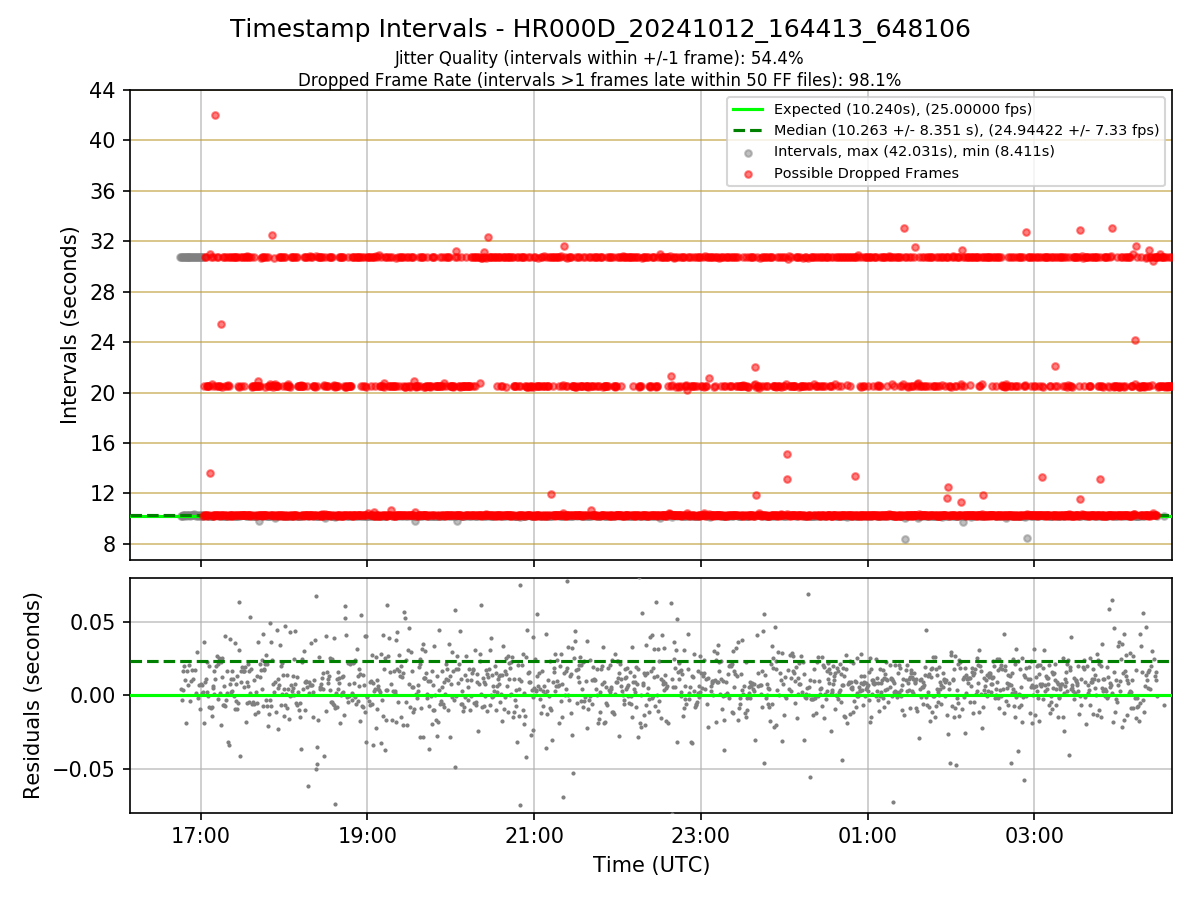The image size is (1200, 900).
Task: Click the Expected (10.240s) legend entry
Action: (902, 109)
